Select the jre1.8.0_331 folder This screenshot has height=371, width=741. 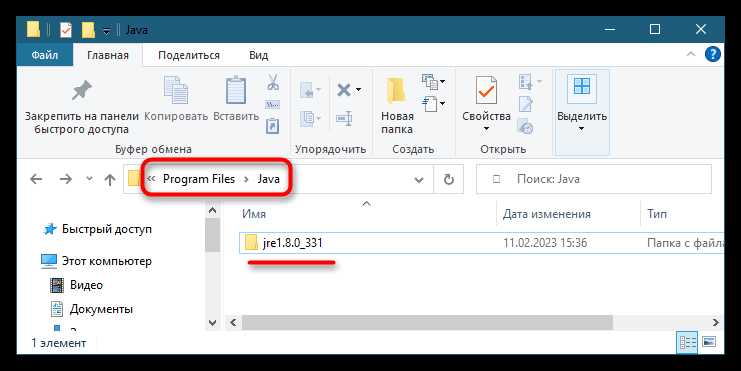293,243
